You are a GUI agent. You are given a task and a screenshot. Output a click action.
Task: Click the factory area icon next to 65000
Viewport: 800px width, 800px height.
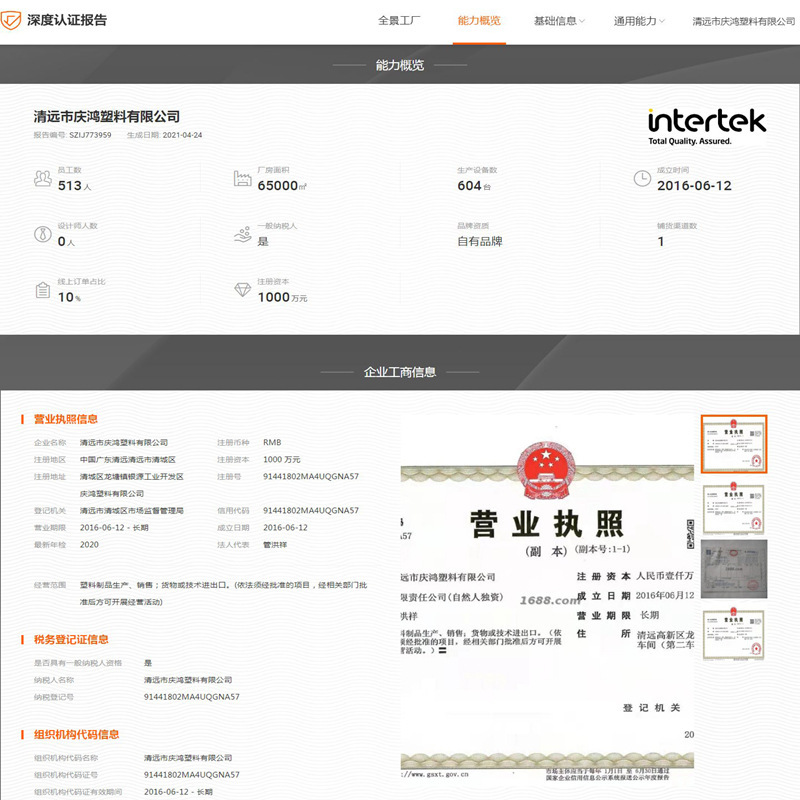[242, 179]
